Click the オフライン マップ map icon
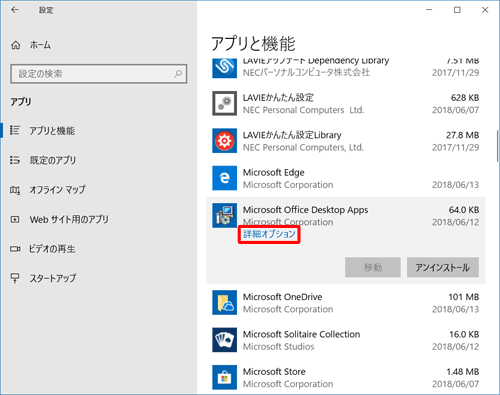Screen dimensions: 500x395 point(15,190)
